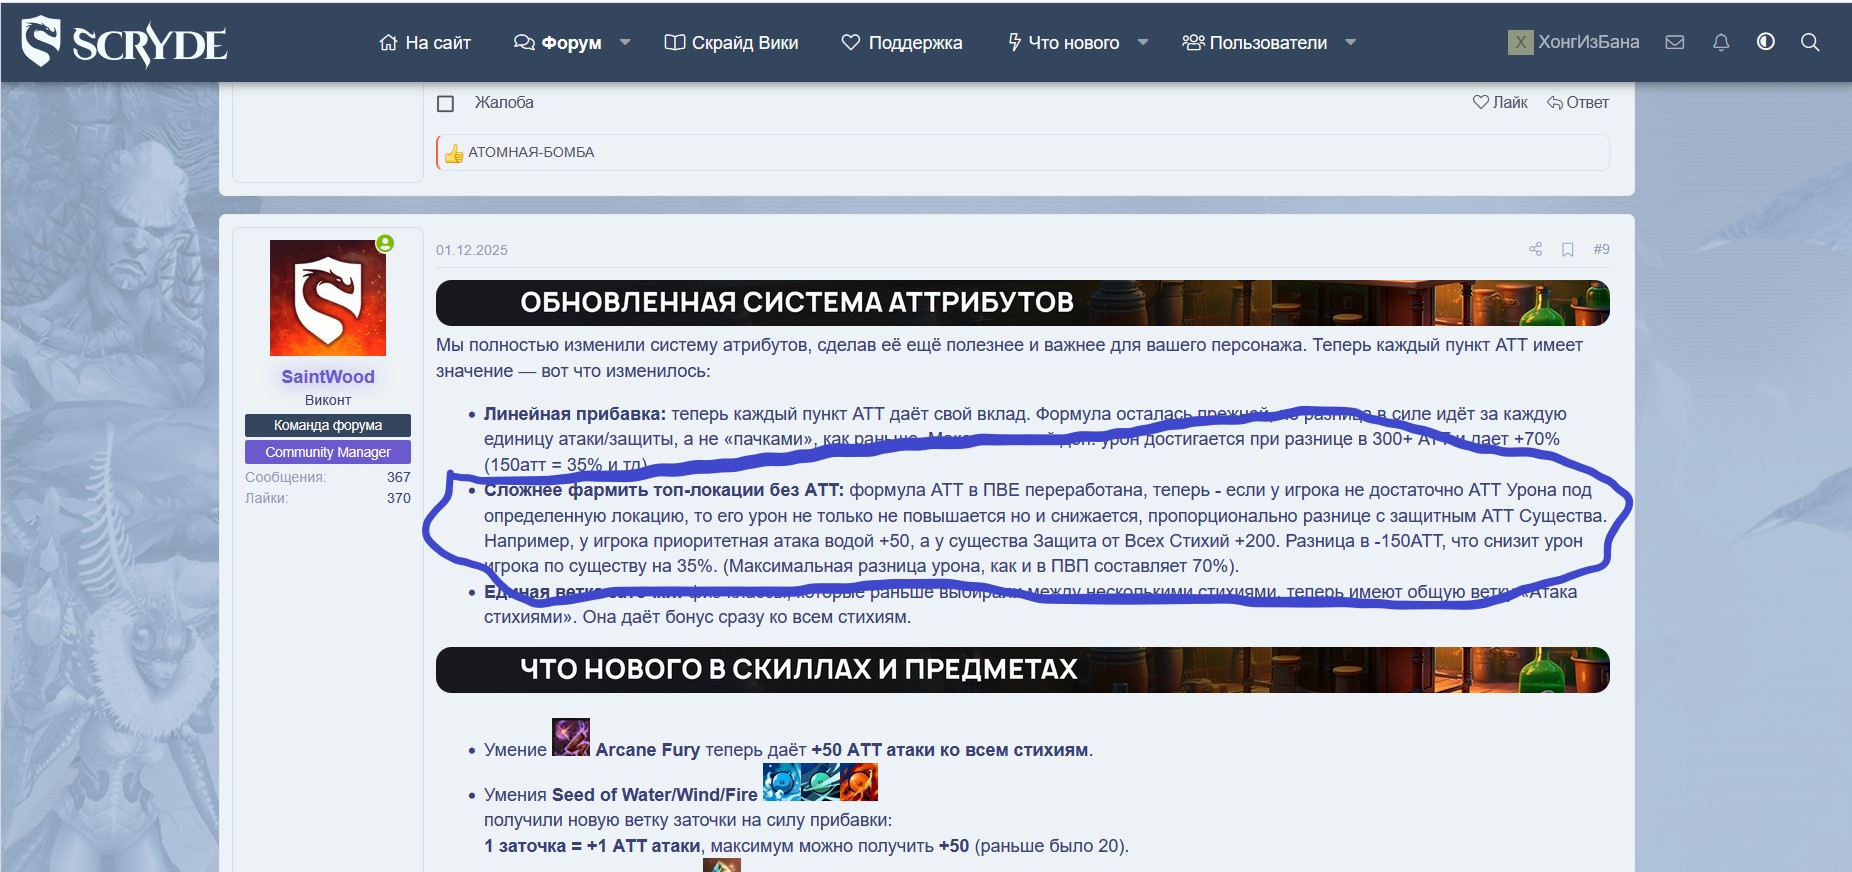The image size is (1852, 872).
Task: Click the people icon beside Пользователи
Action: 1193,42
